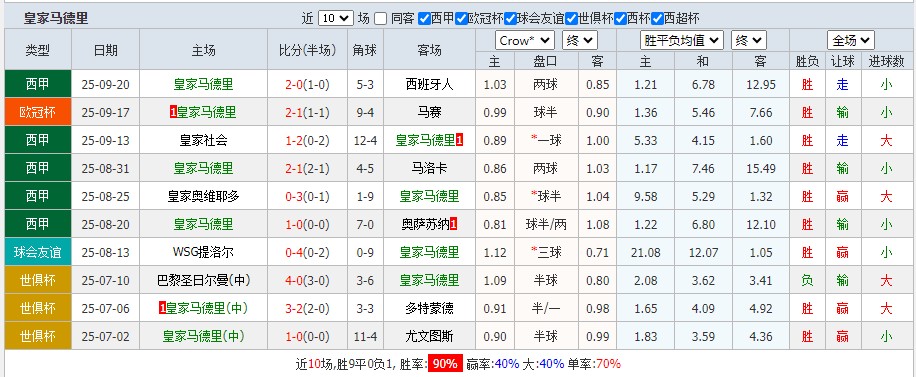Open the 全场 period dropdown
The width and height of the screenshot is (916, 377).
pos(851,41)
